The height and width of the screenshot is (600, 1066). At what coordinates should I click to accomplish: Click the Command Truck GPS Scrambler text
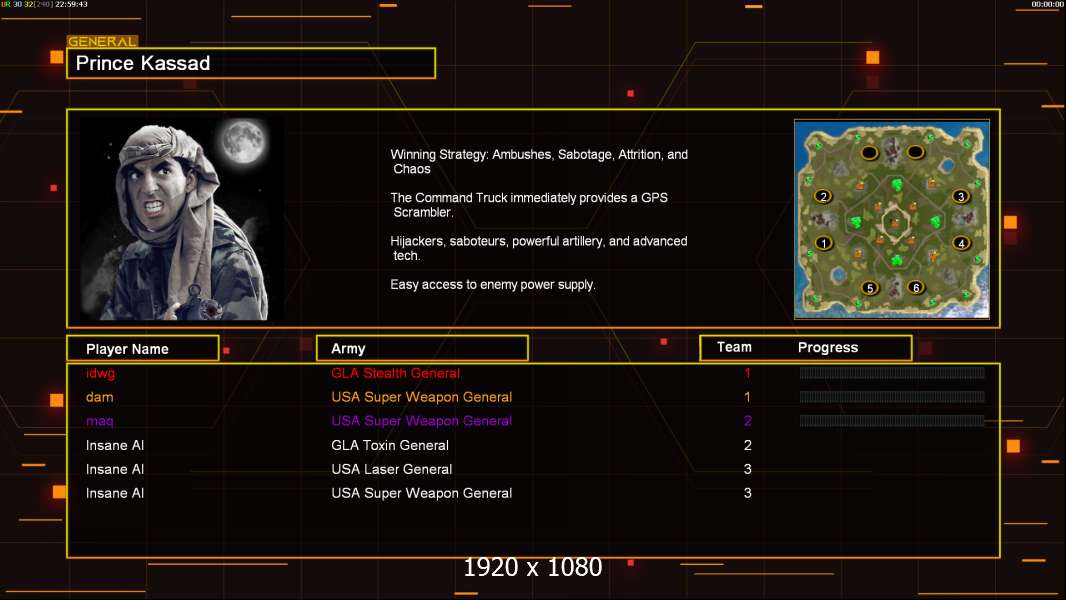point(529,205)
